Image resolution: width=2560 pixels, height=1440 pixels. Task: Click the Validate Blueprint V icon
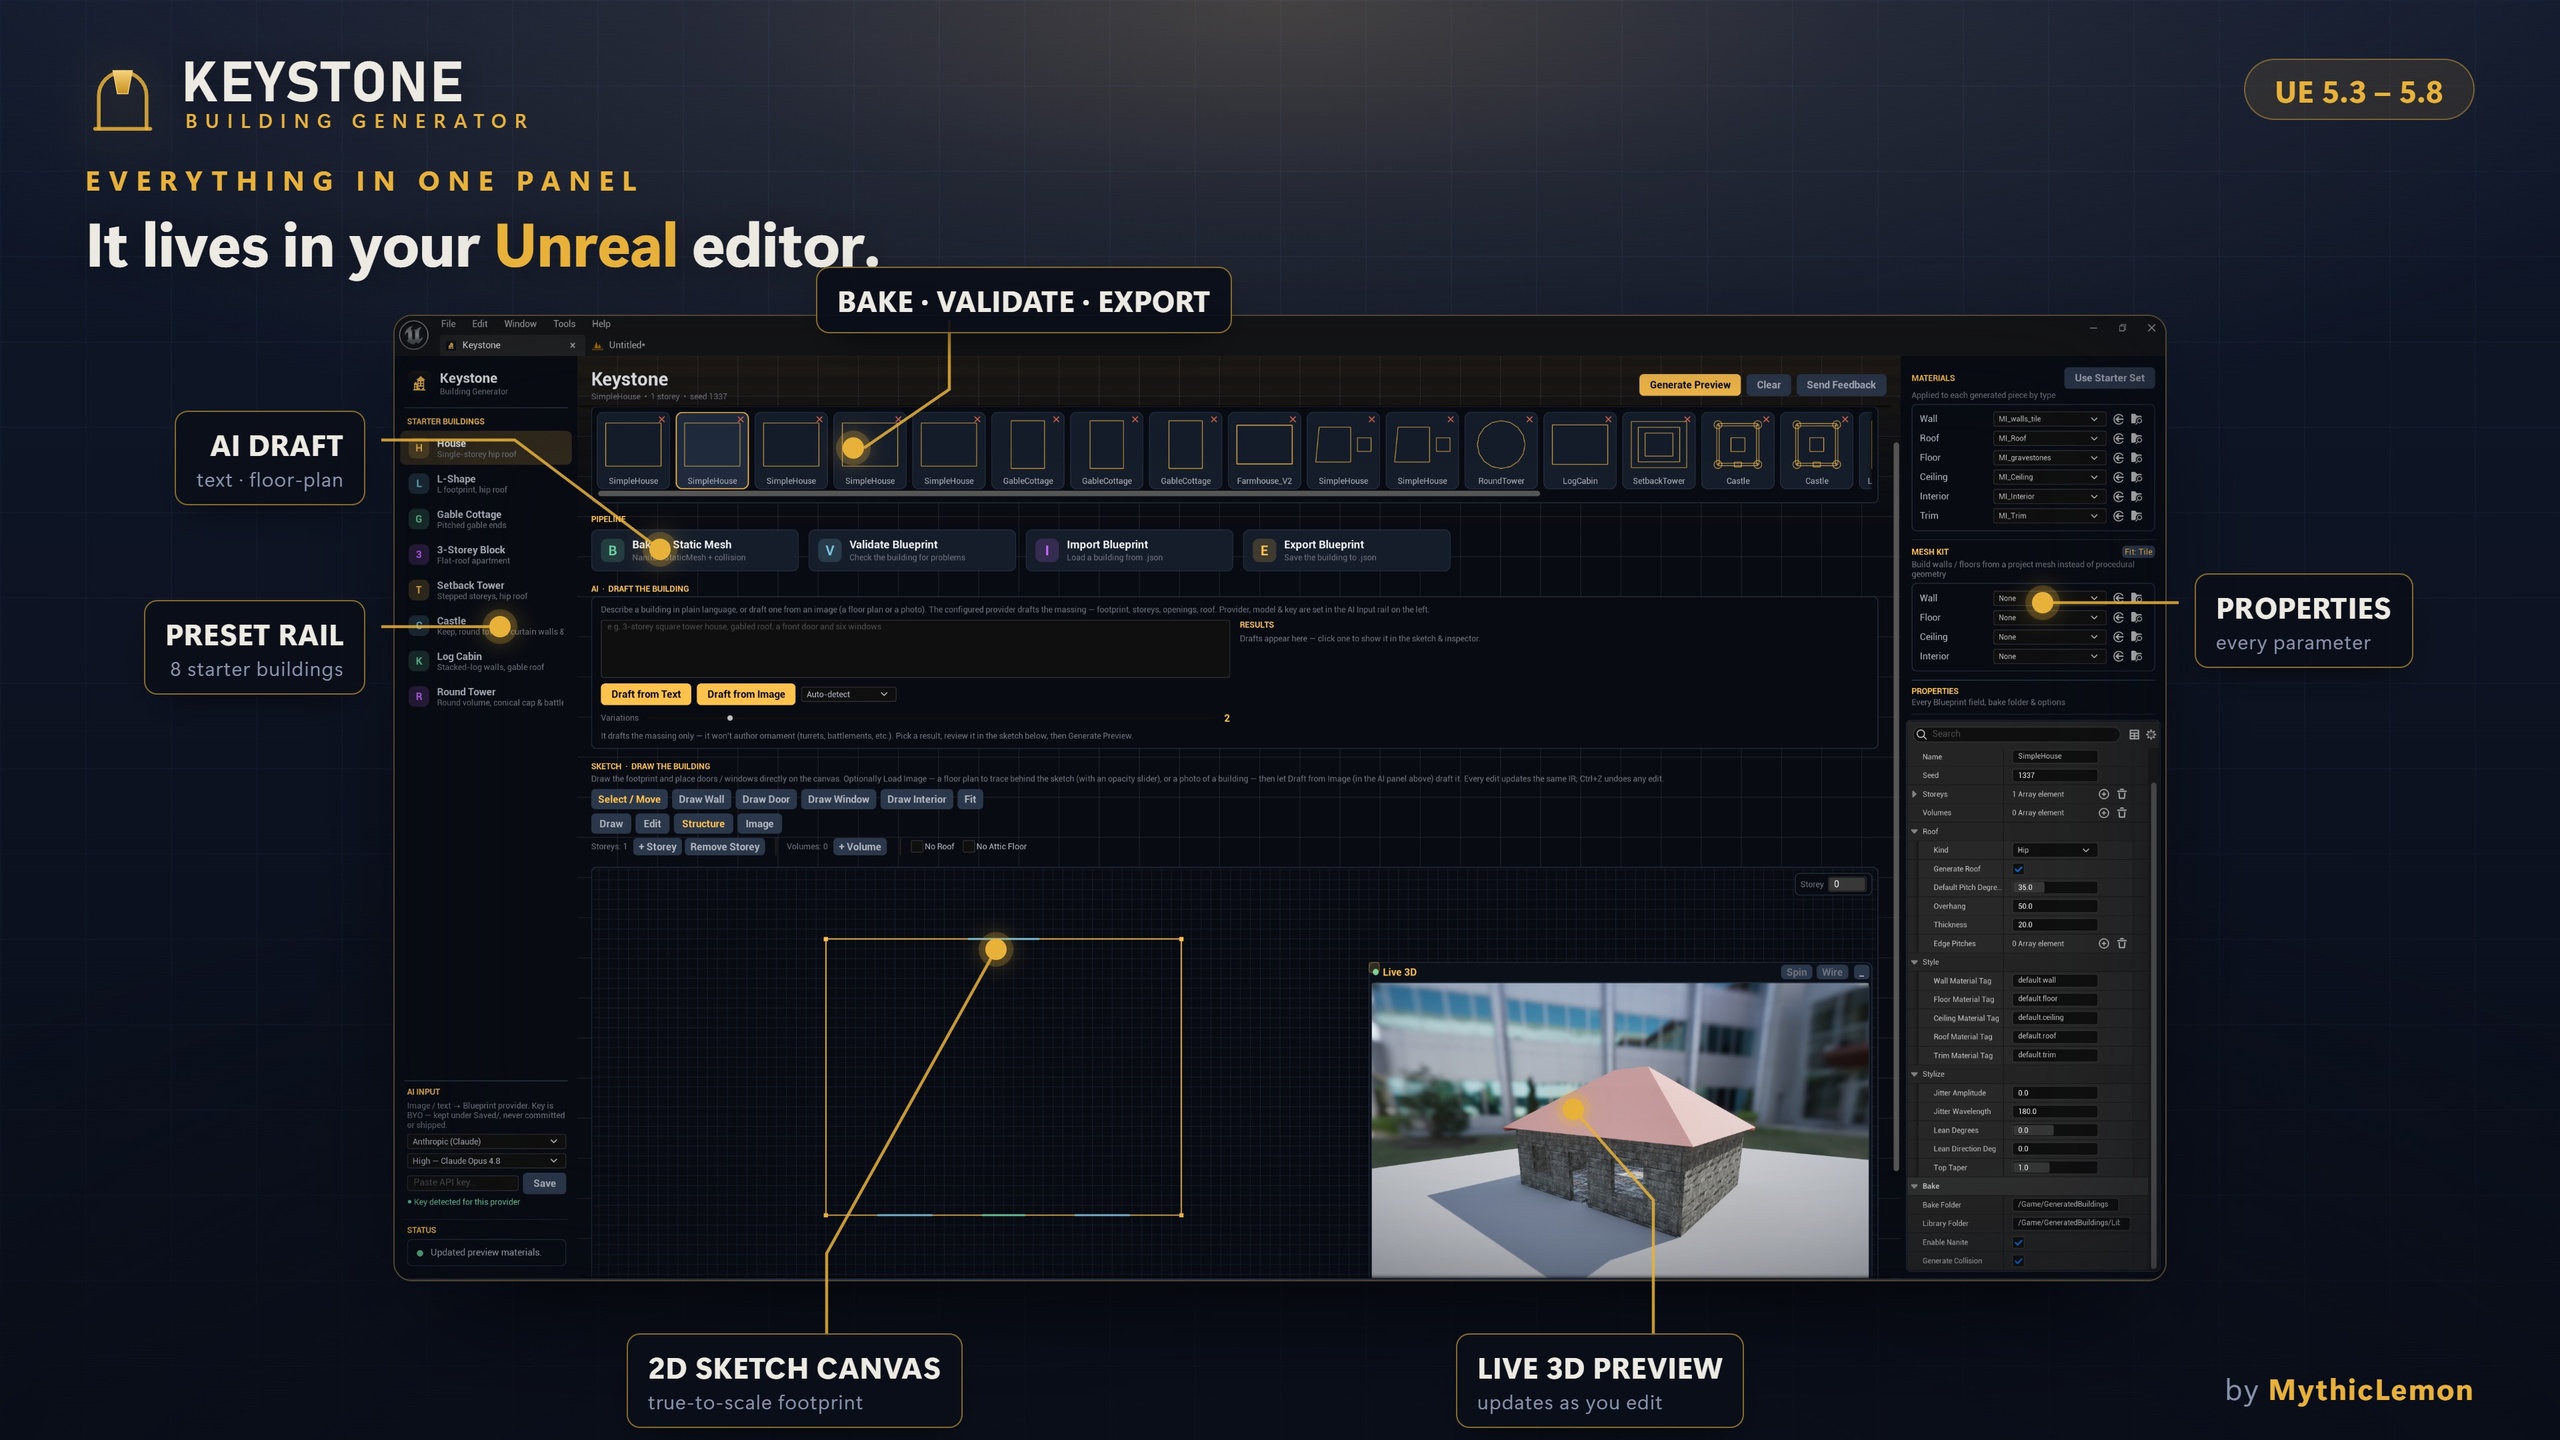click(829, 551)
